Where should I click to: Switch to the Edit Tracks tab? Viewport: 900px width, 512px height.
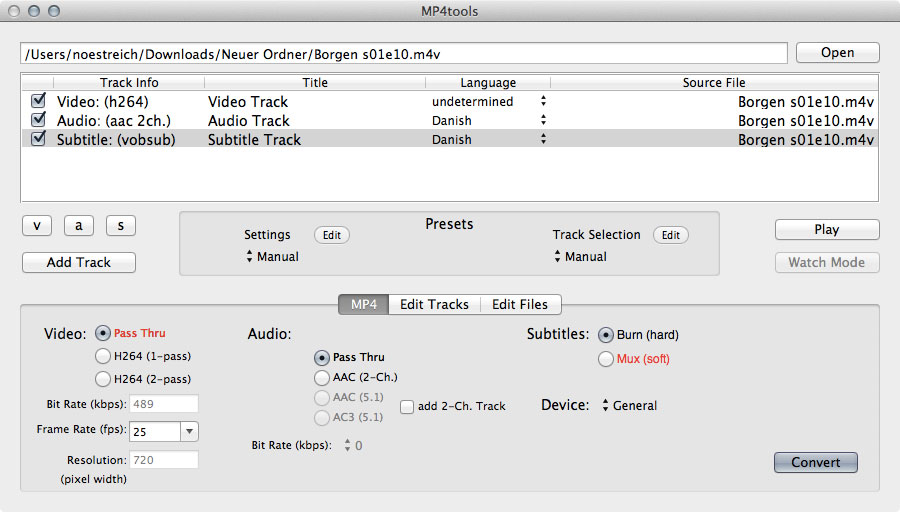[434, 304]
